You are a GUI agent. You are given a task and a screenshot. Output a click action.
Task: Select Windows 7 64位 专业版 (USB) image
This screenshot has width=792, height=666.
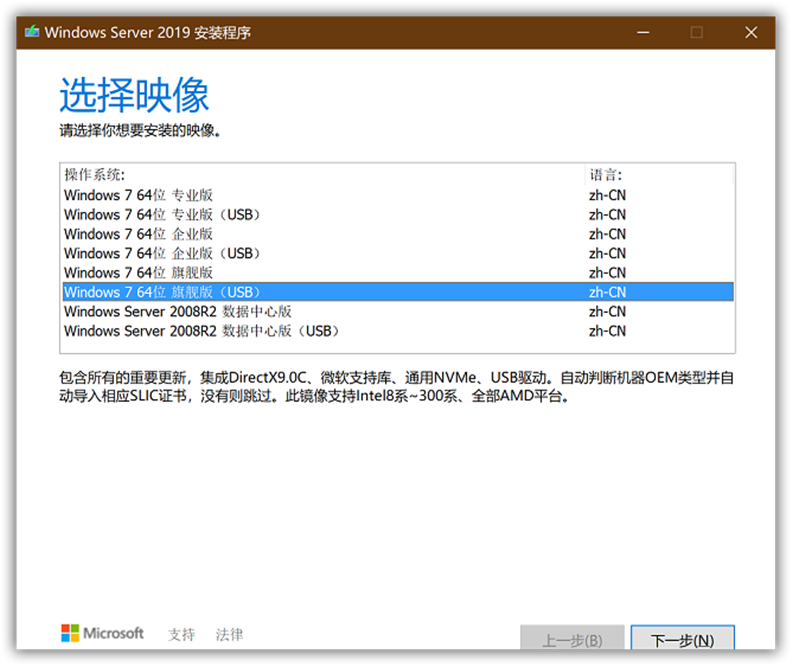point(398,215)
